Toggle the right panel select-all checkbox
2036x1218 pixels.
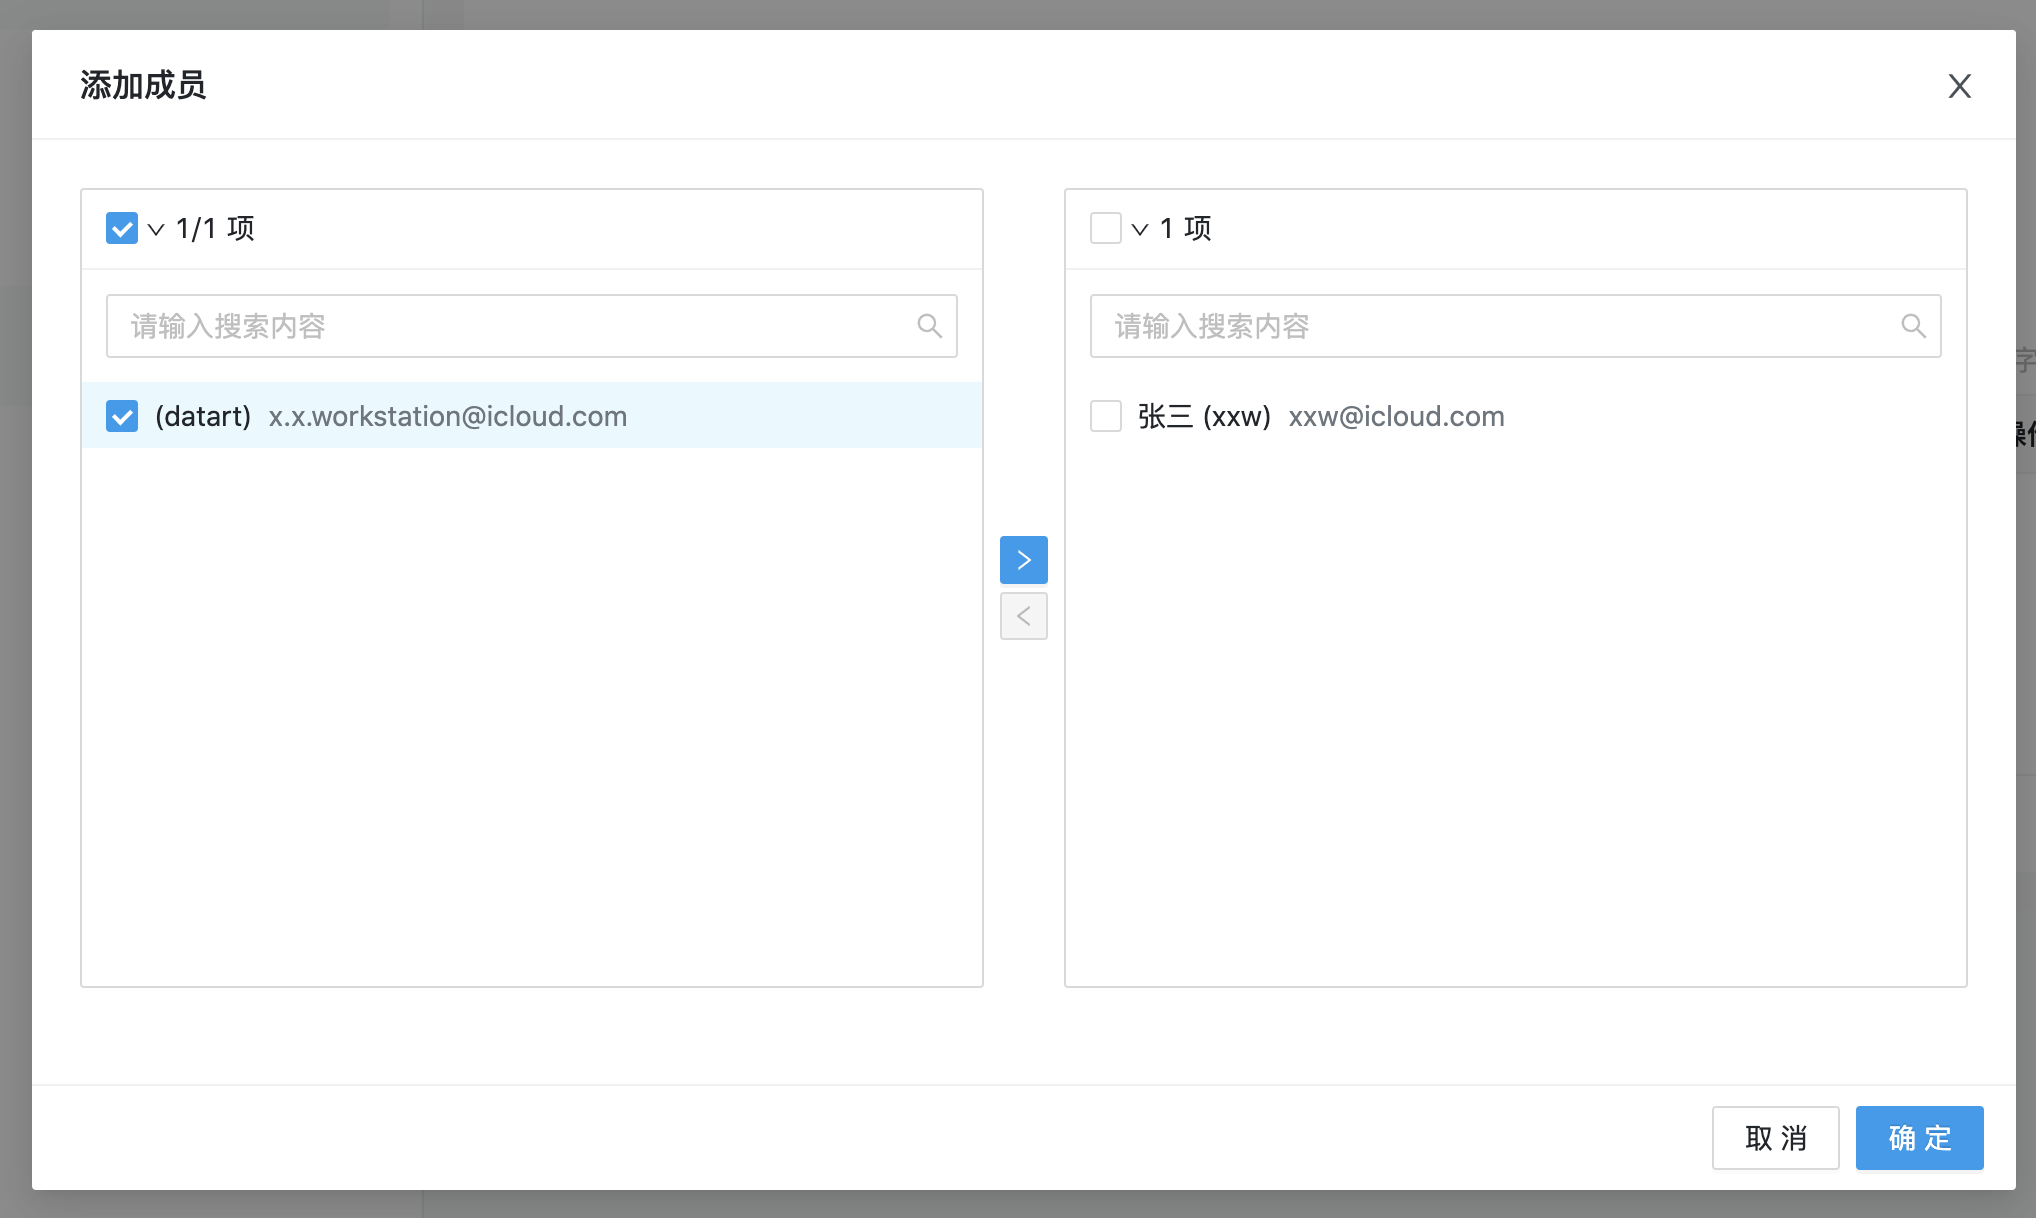click(1106, 228)
